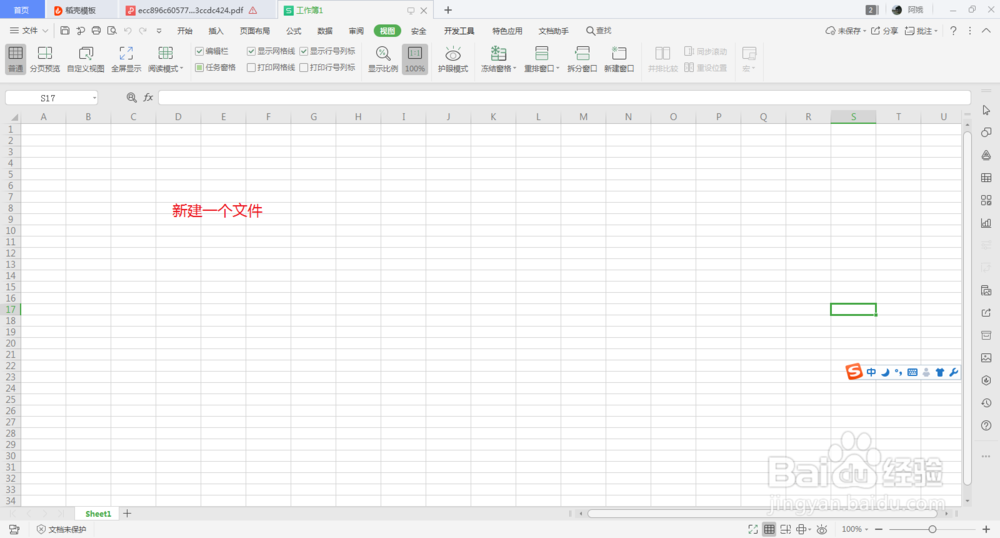The image size is (1000, 538).
Task: Set zoom to 100% in ribbon
Action: (x=415, y=59)
